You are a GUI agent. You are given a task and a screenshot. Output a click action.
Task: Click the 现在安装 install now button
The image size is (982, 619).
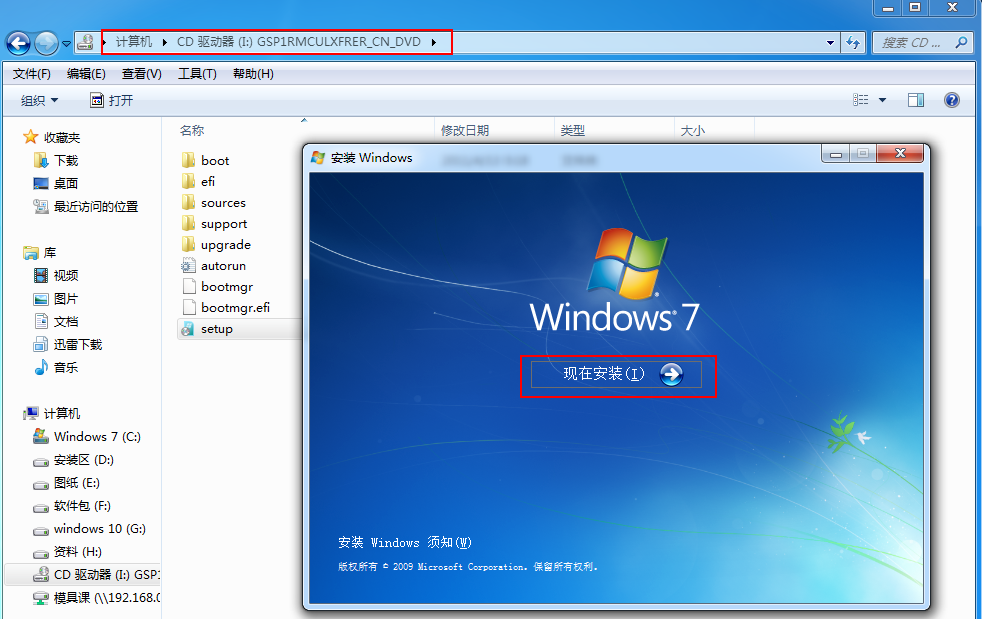click(617, 375)
